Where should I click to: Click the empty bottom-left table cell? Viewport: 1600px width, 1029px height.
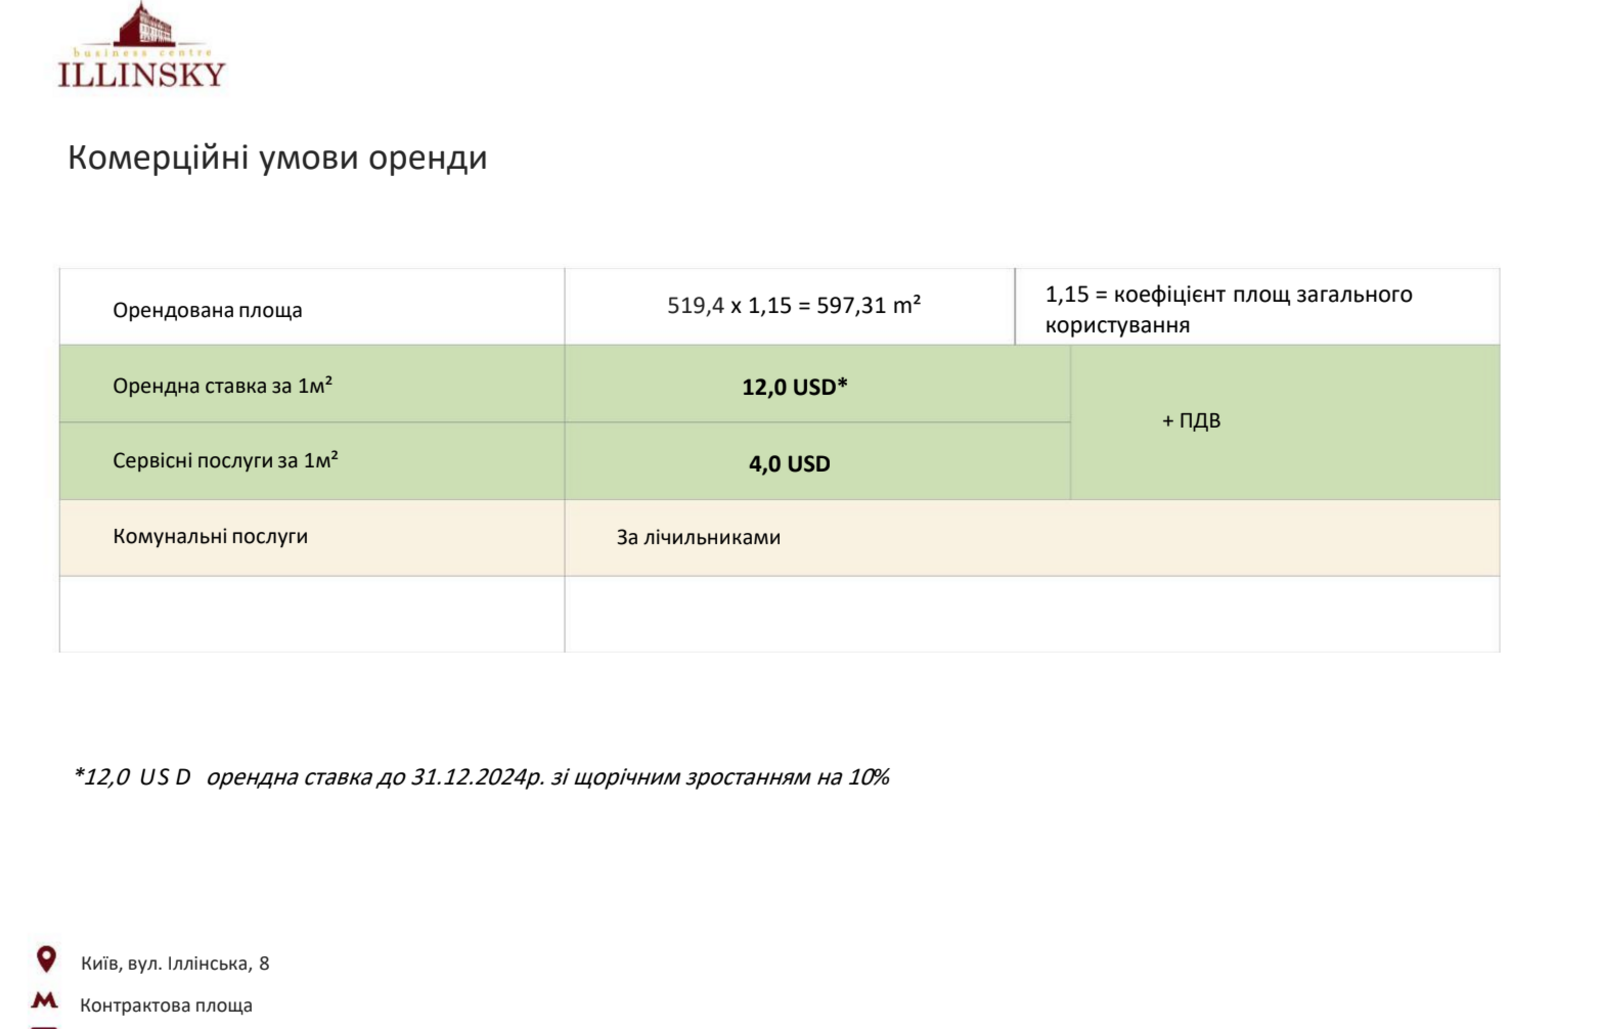[x=311, y=614]
